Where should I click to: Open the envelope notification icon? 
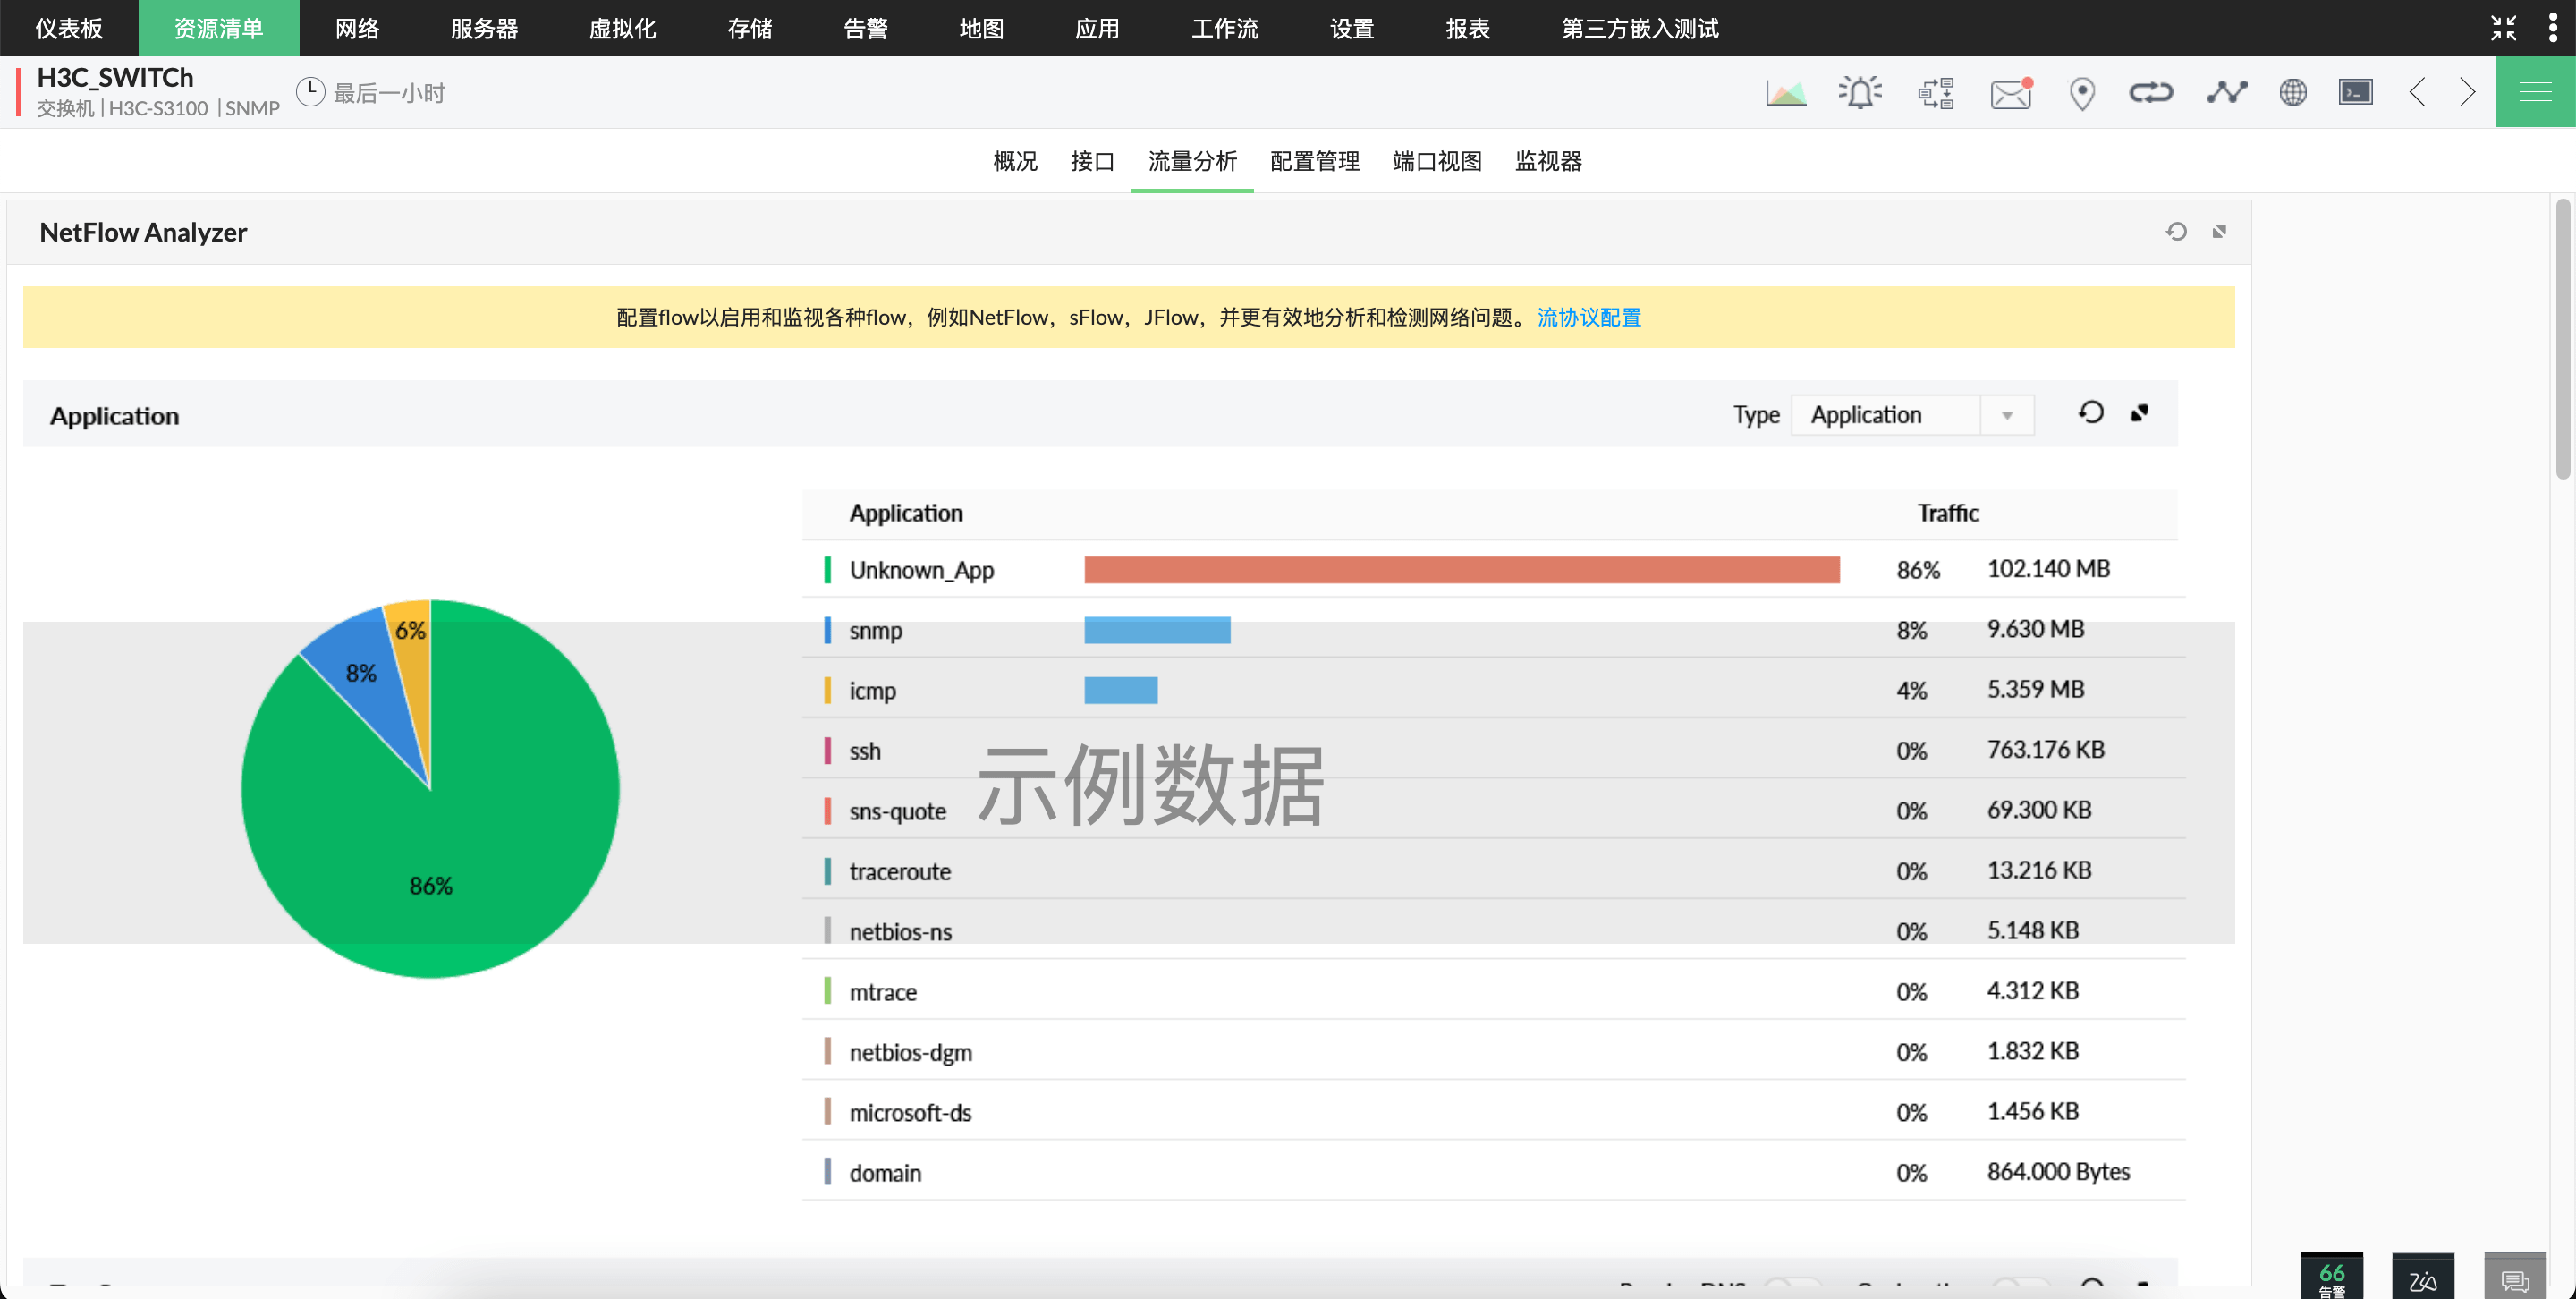point(2010,93)
